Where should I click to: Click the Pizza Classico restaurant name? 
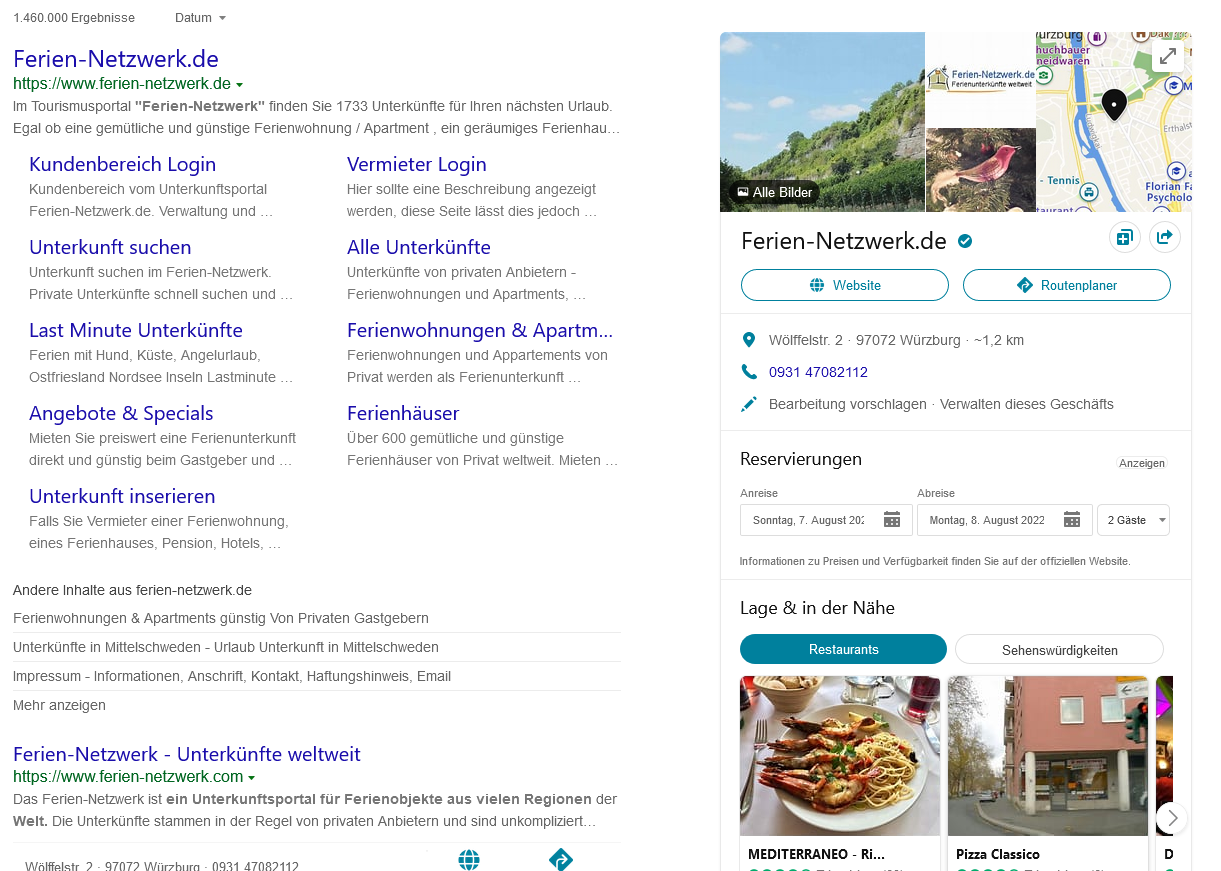coord(998,854)
